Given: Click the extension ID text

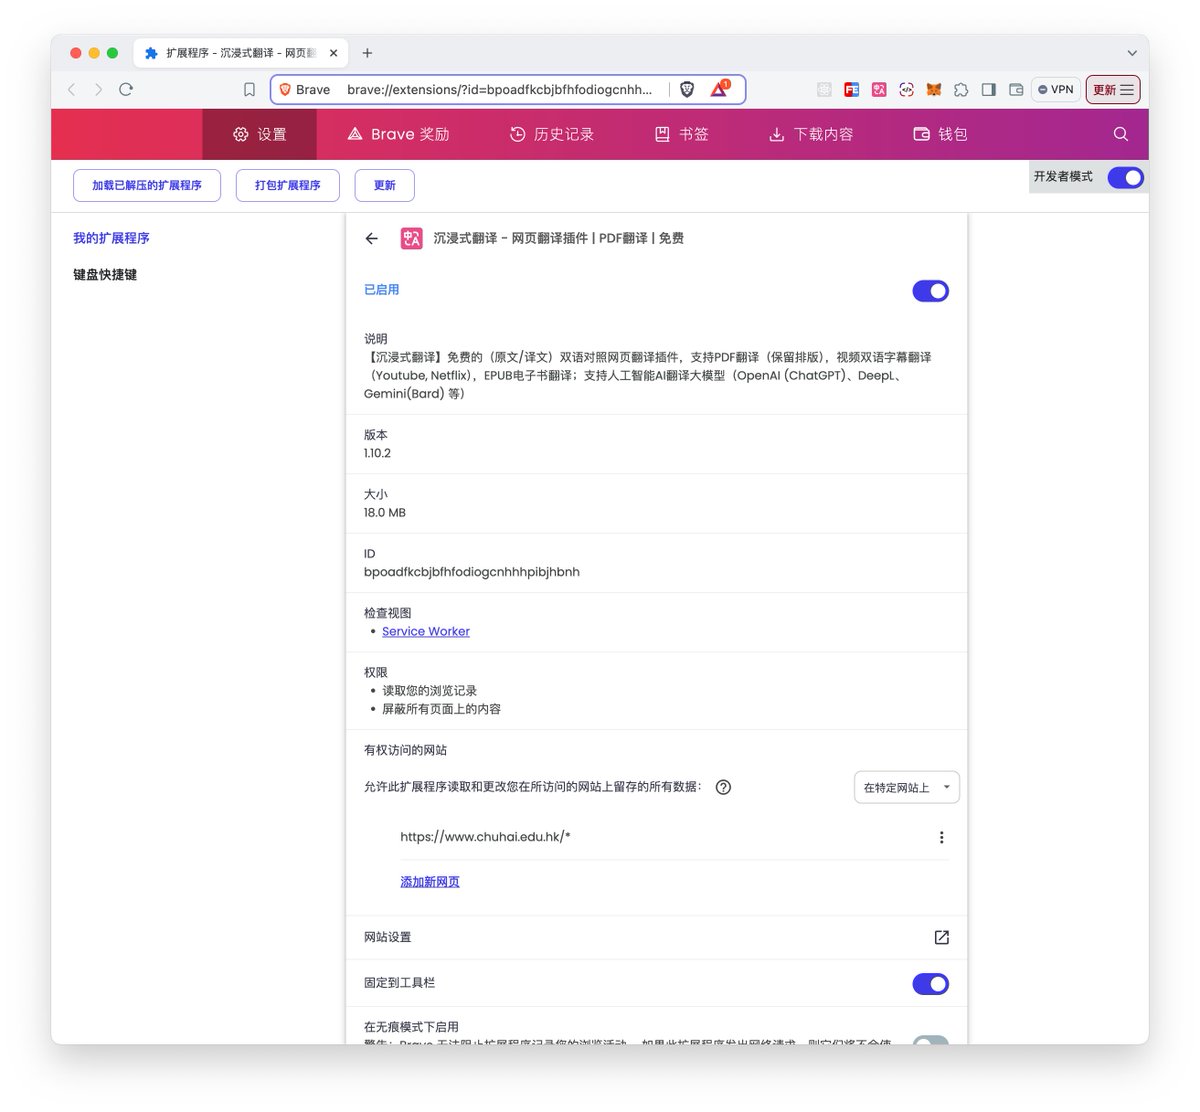Looking at the screenshot, I should click(x=472, y=572).
